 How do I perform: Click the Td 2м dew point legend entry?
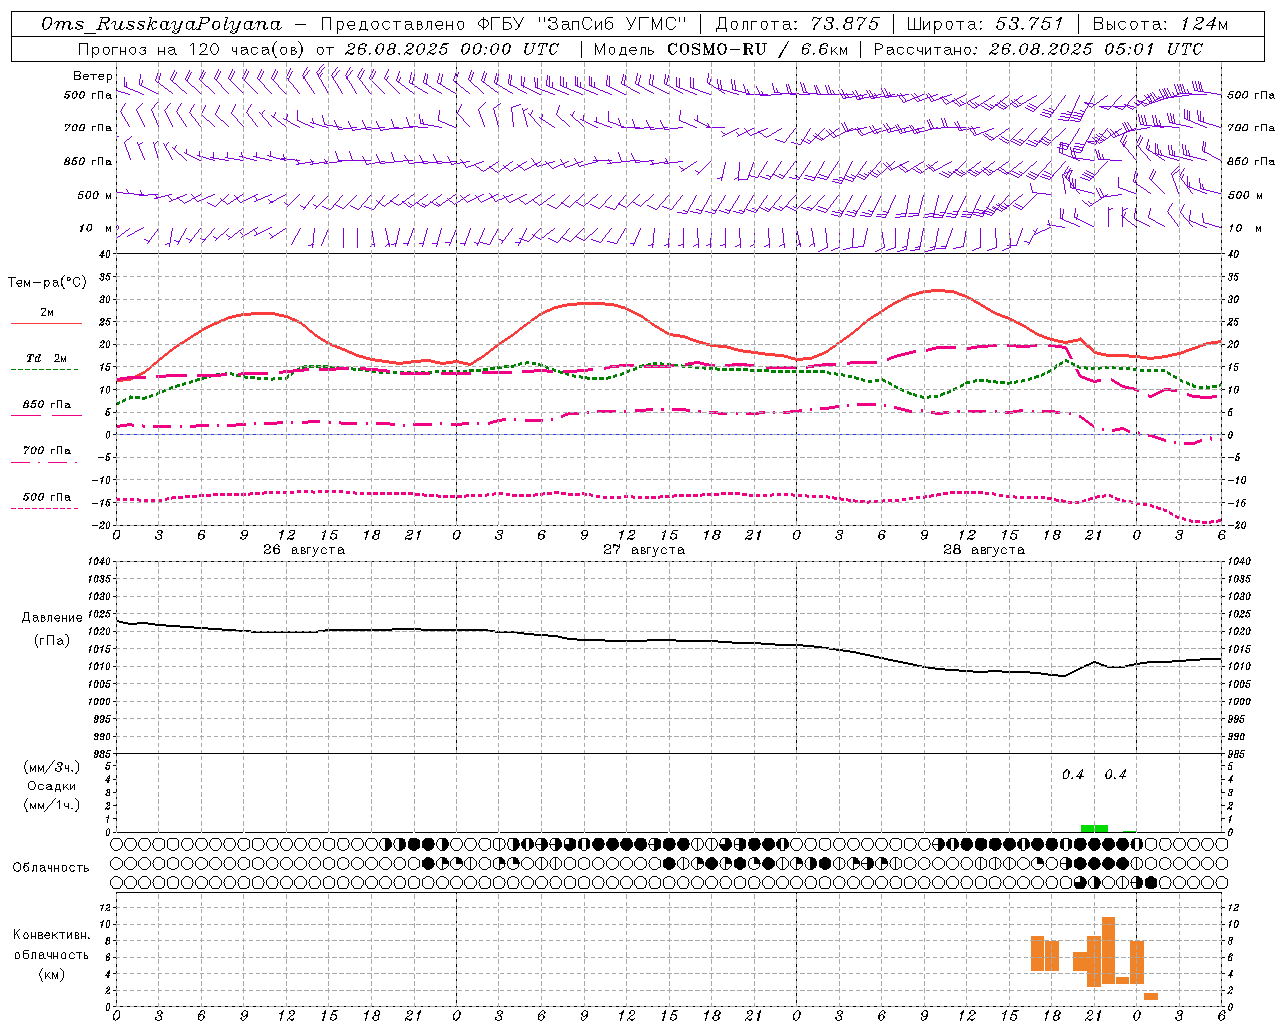click(46, 358)
